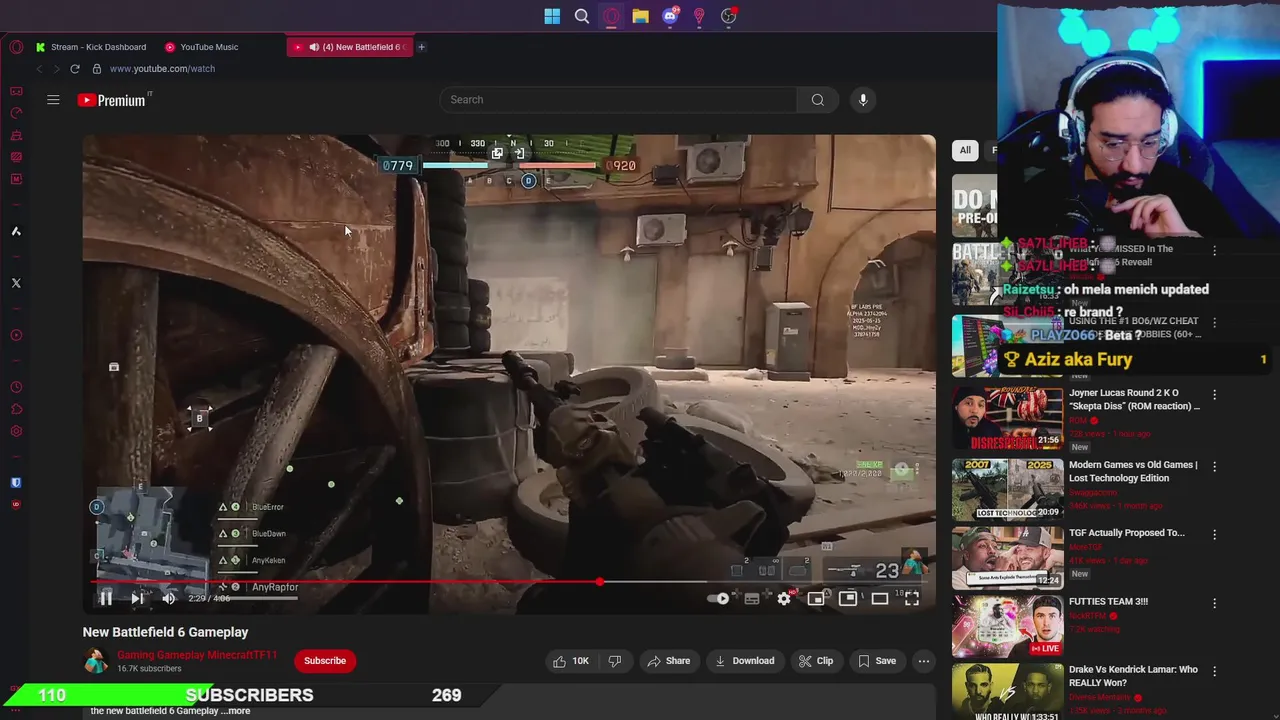
Task: Go to YouTube Premium home logo
Action: coord(112,100)
